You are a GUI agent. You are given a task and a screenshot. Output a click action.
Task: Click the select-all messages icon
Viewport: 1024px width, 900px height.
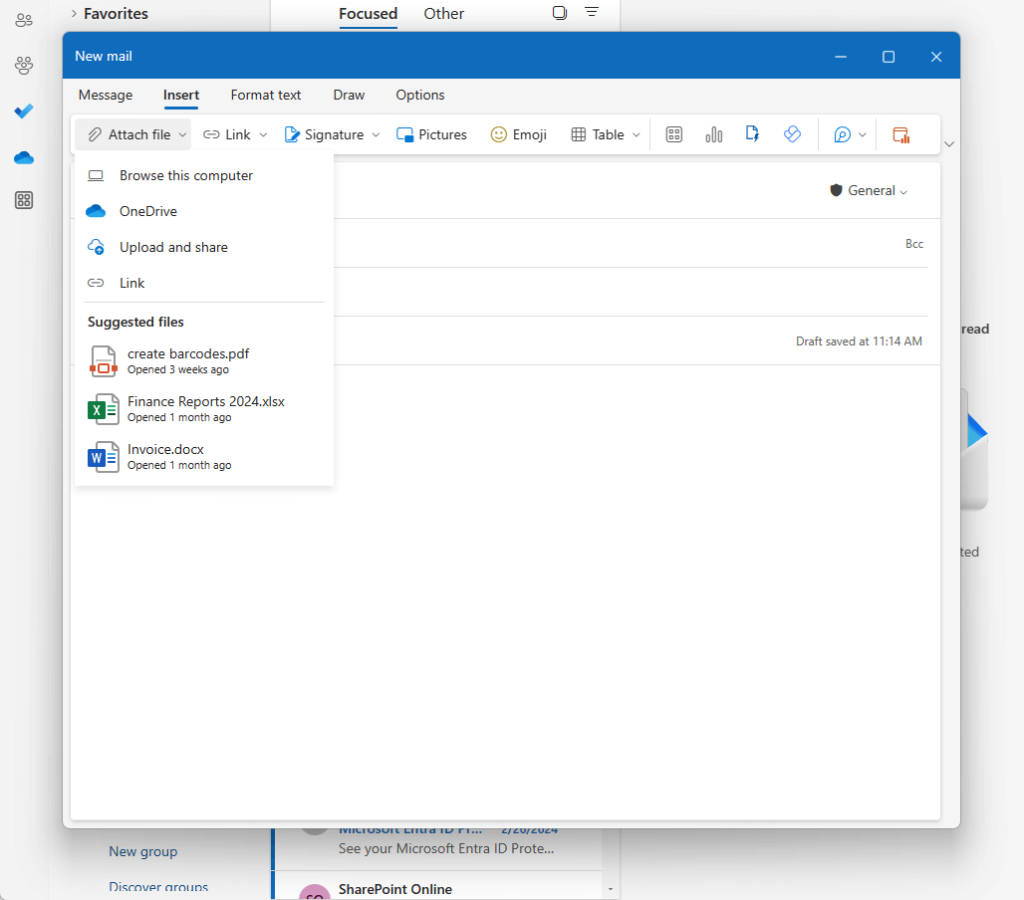(560, 12)
